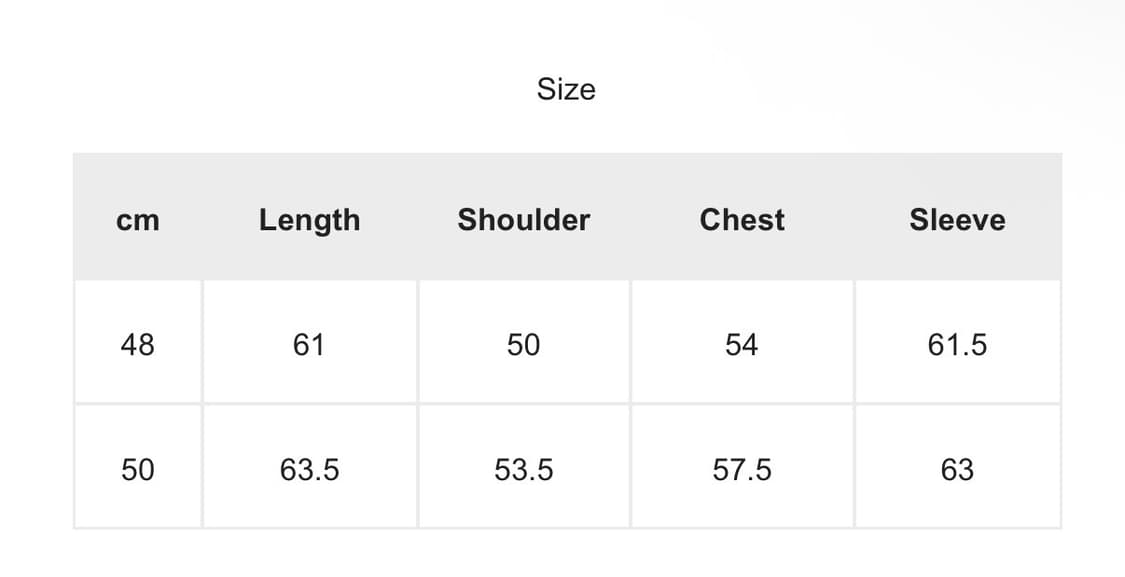1125x577 pixels.
Task: Click the Chest column header
Action: 742,220
